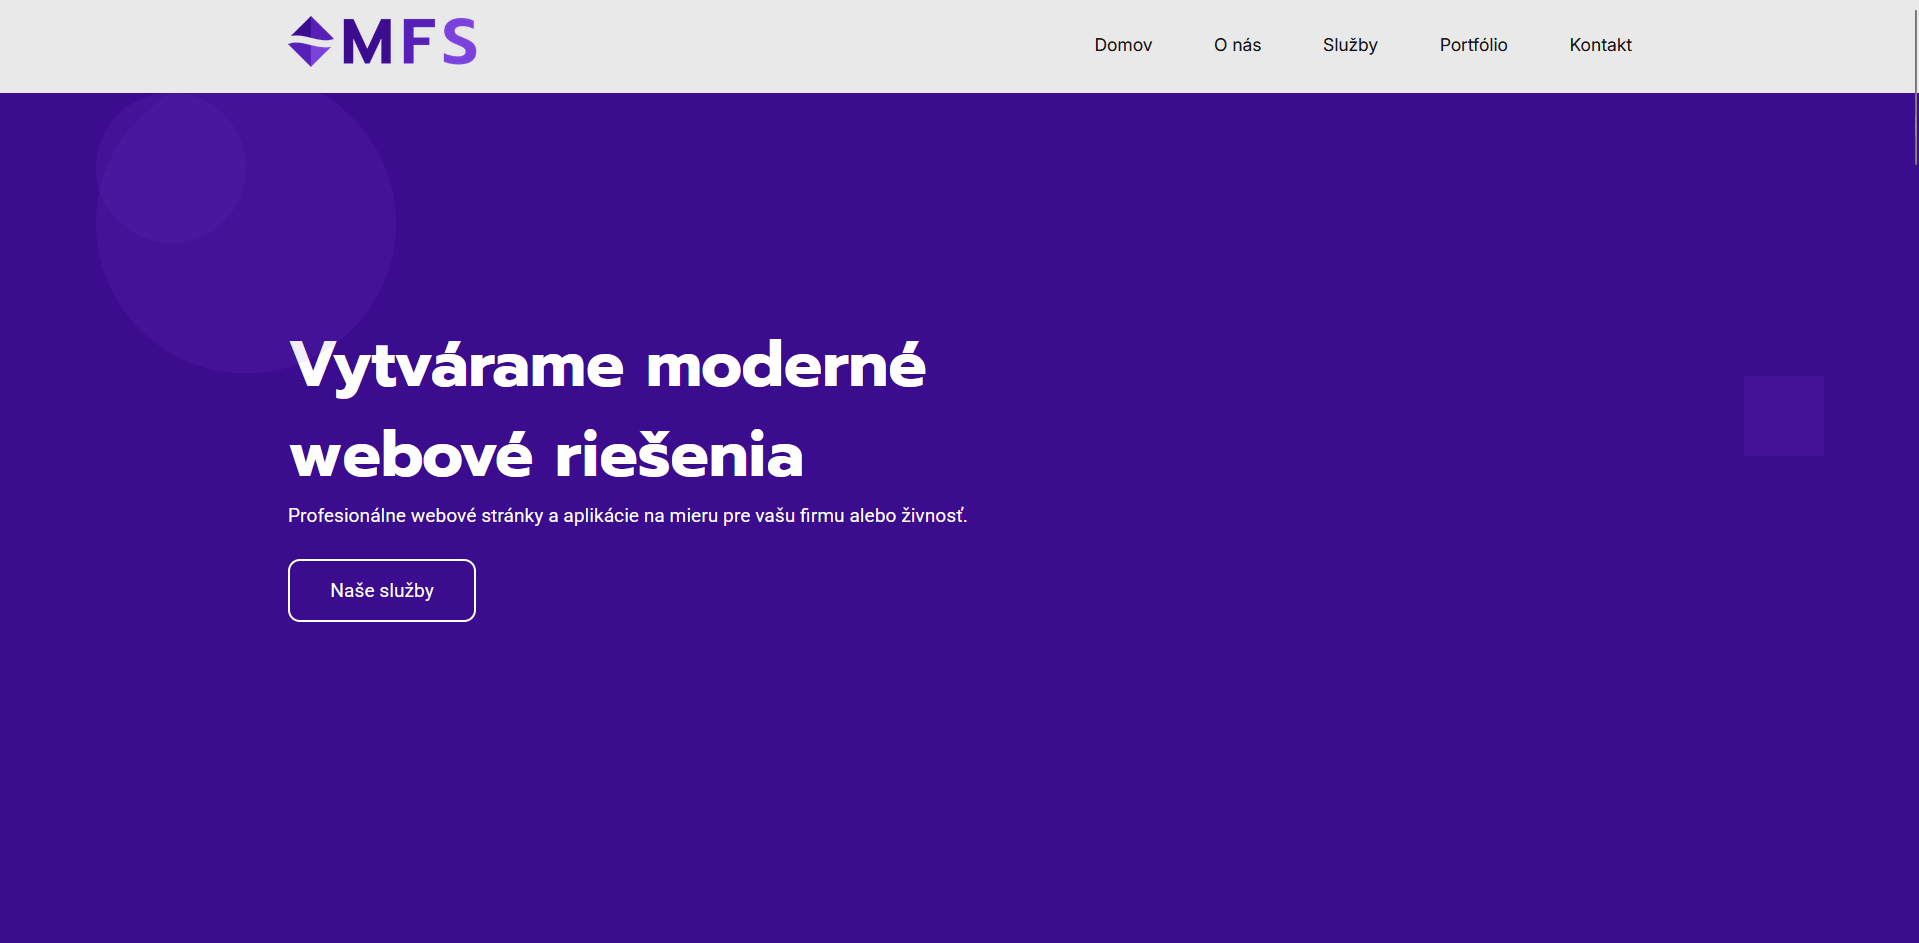Click the word živnosť in the subtitle
The width and height of the screenshot is (1919, 943).
(934, 516)
